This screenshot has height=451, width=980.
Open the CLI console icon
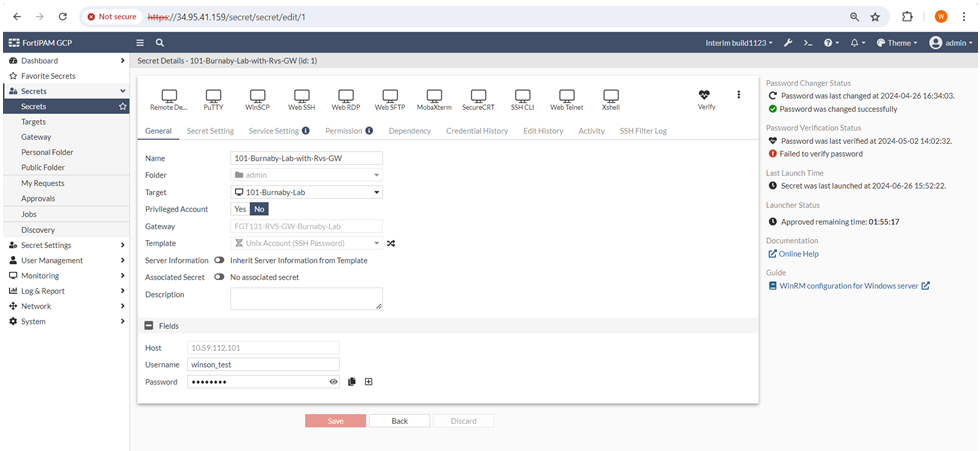[x=808, y=43]
